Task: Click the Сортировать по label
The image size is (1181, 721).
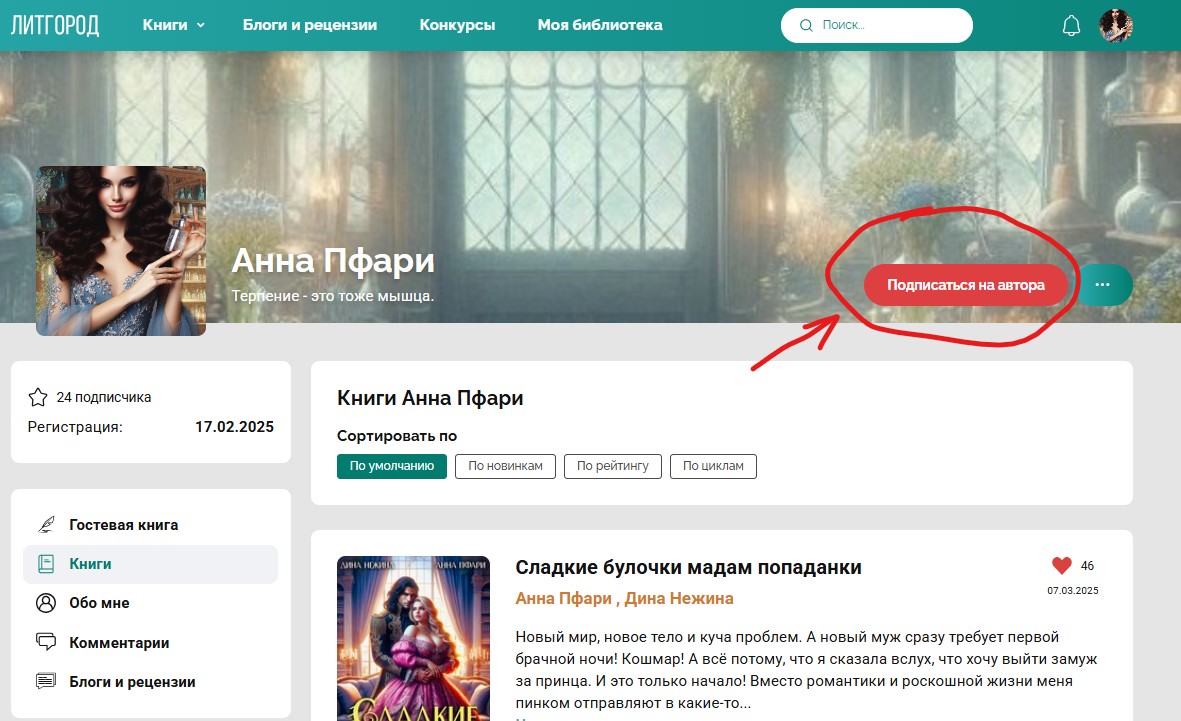Action: click(397, 436)
